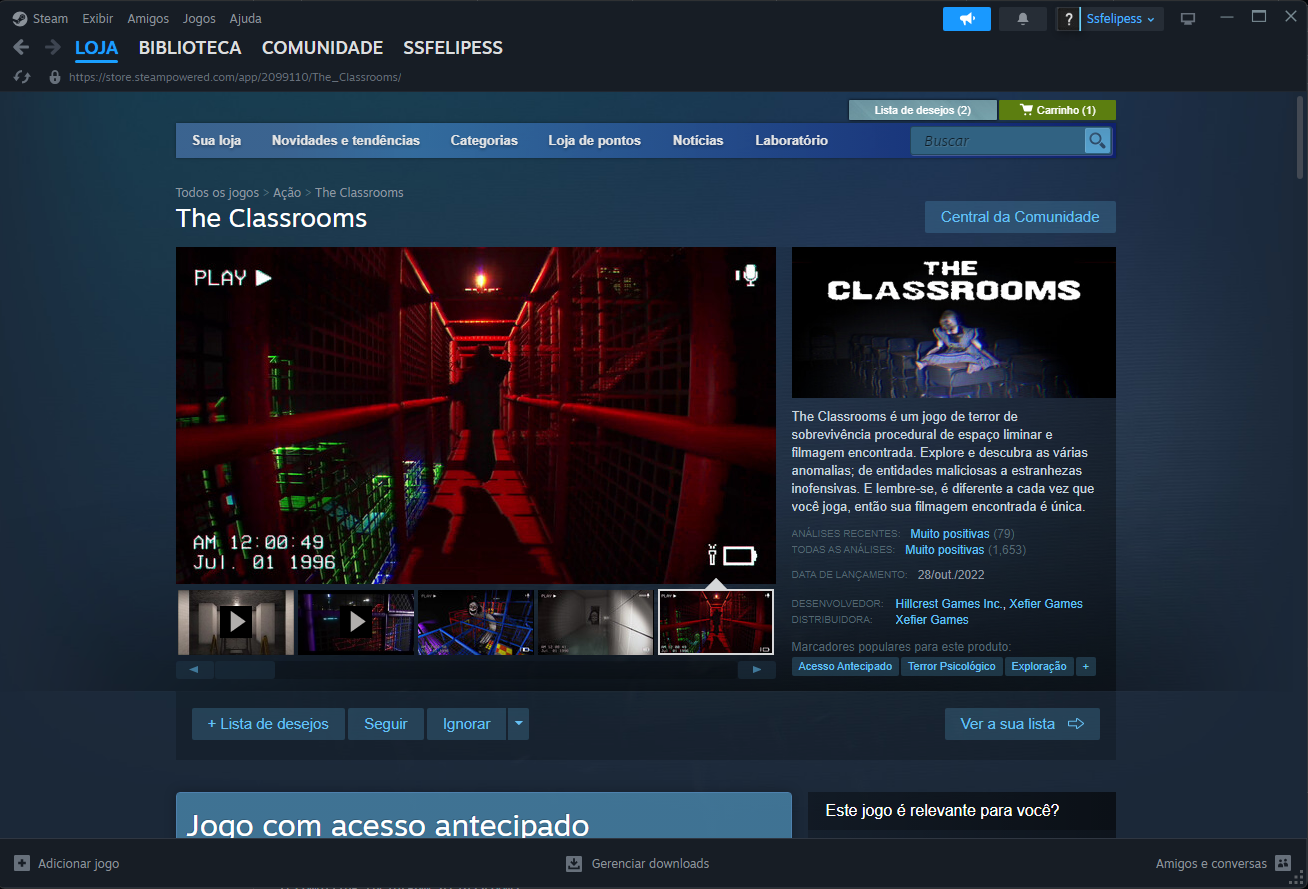
Task: Open the Exibir menu
Action: pyautogui.click(x=98, y=19)
